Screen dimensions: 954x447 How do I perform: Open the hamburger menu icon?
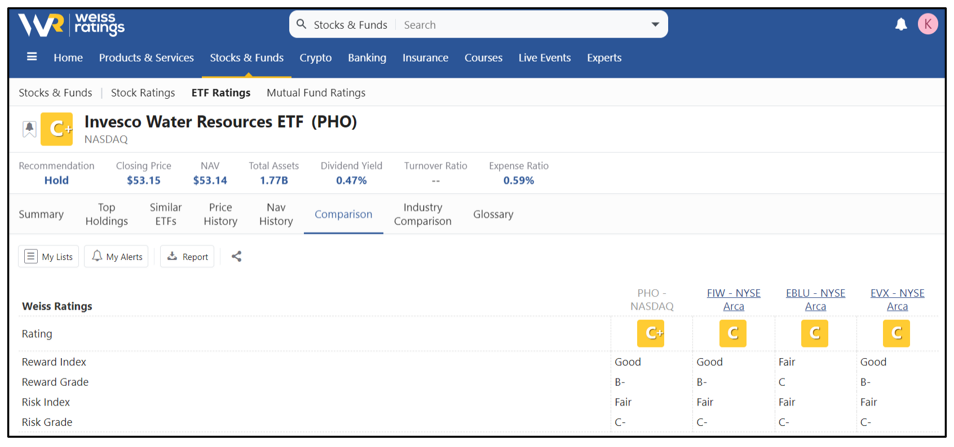click(x=32, y=57)
